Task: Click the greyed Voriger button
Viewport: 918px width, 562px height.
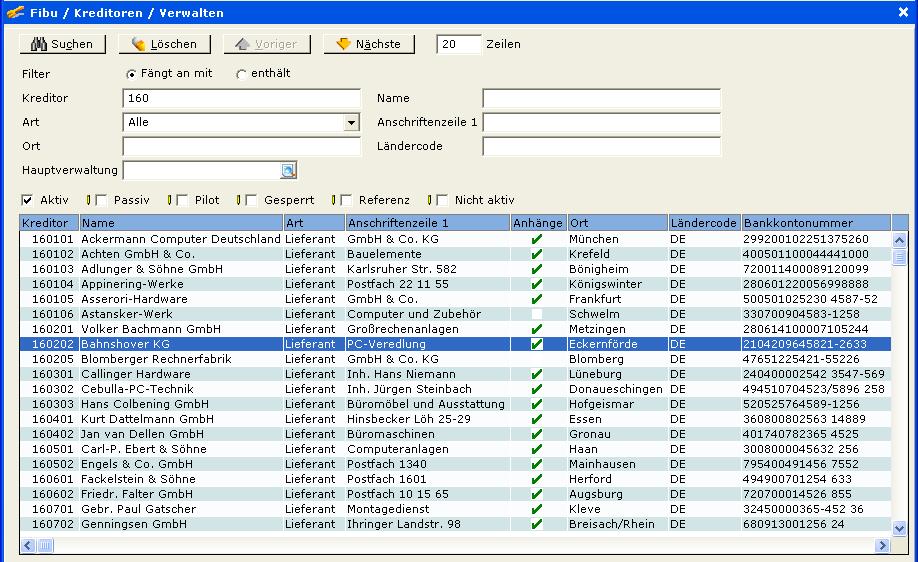Action: tap(267, 44)
